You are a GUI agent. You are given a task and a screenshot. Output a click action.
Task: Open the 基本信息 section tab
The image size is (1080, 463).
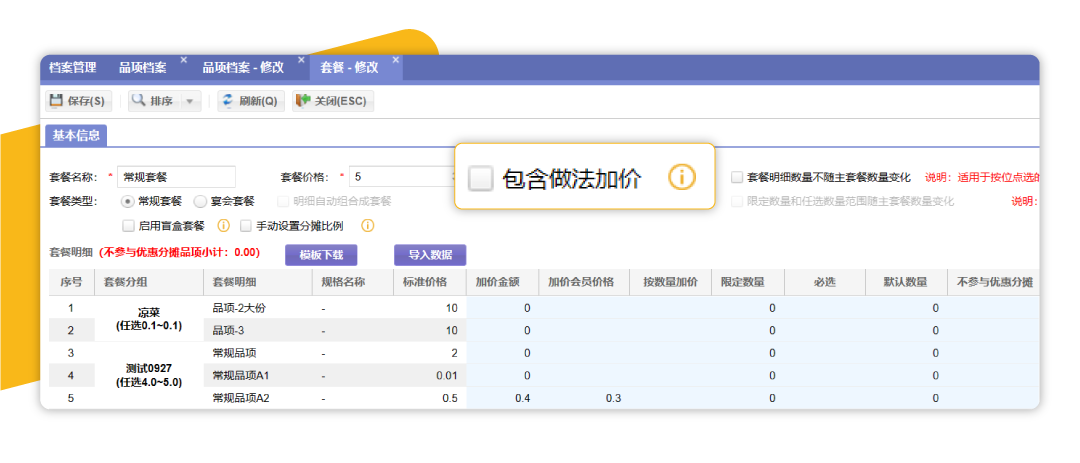click(76, 135)
